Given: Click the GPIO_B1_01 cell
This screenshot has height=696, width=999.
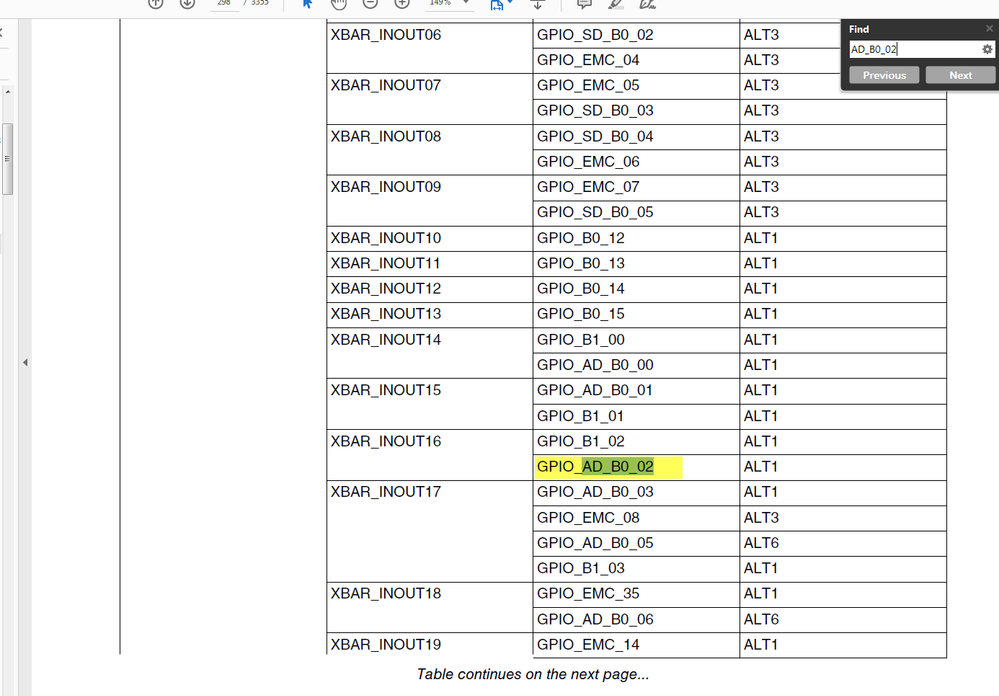Looking at the screenshot, I should (636, 416).
